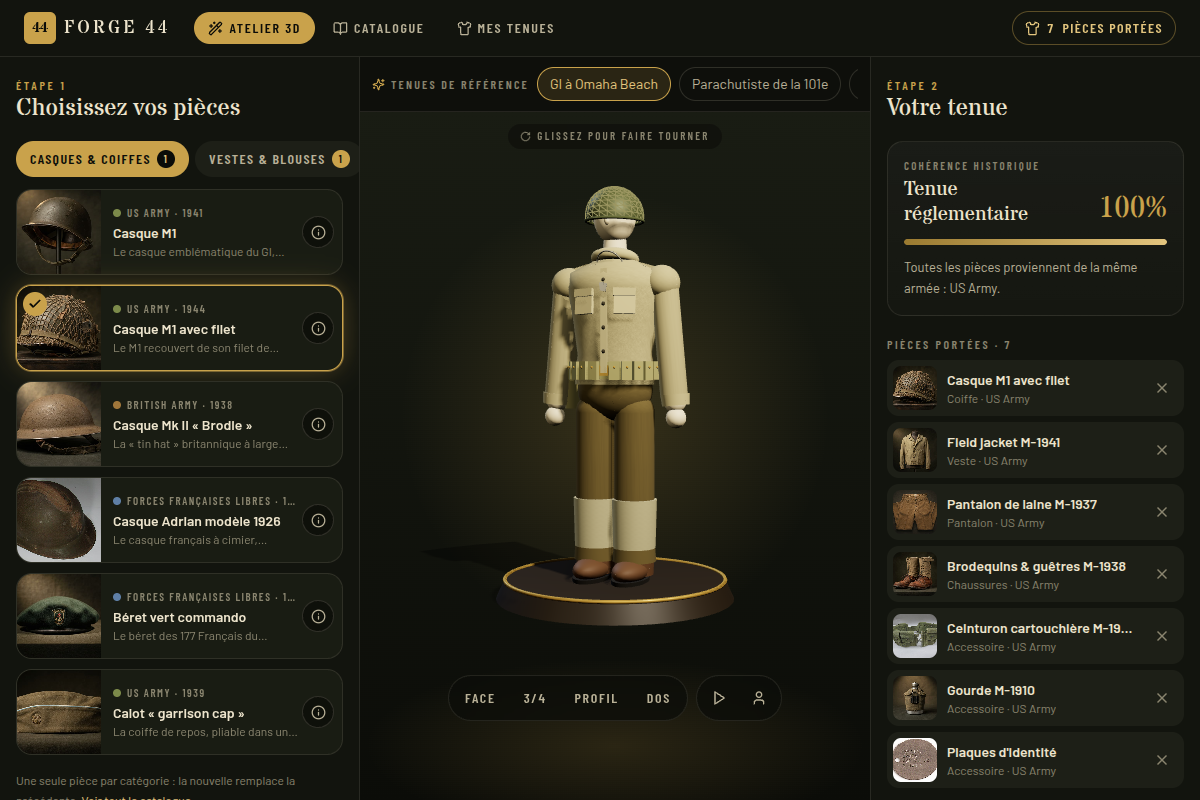Choose the Casque Adrian modèle 1926 thumbnail
Screen dimensions: 1200x800
59,520
